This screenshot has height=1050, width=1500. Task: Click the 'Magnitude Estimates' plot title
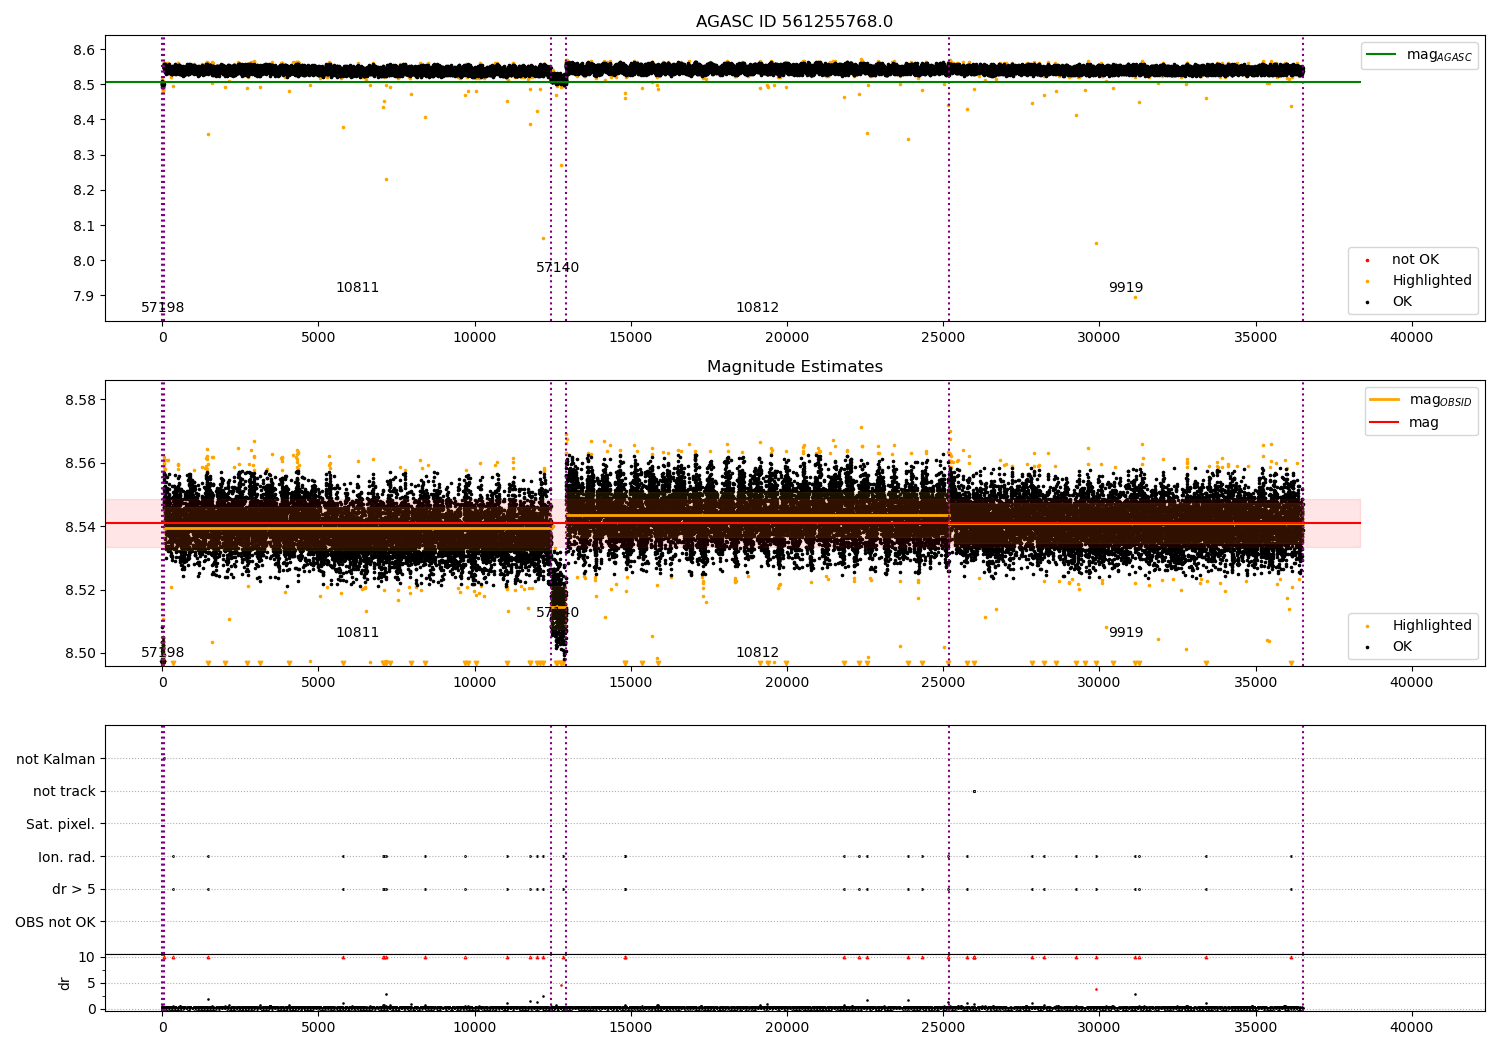[x=794, y=367]
